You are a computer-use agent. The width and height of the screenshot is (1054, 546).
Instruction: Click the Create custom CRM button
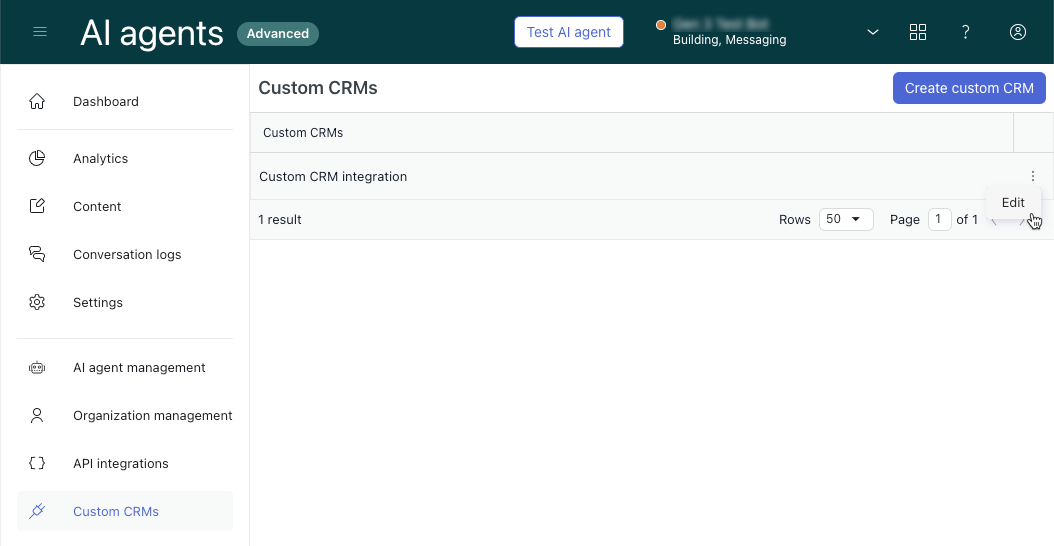click(969, 88)
